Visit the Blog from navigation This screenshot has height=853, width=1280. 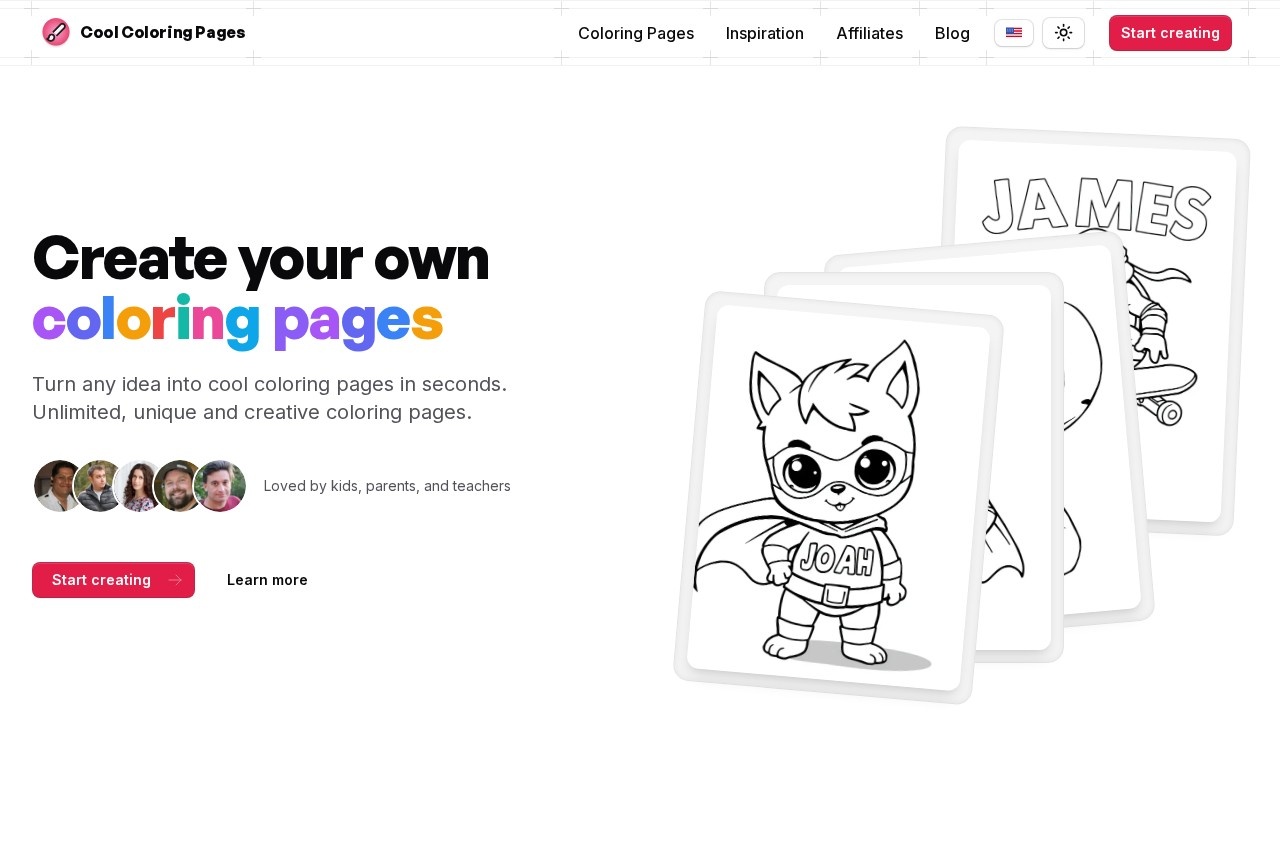952,33
